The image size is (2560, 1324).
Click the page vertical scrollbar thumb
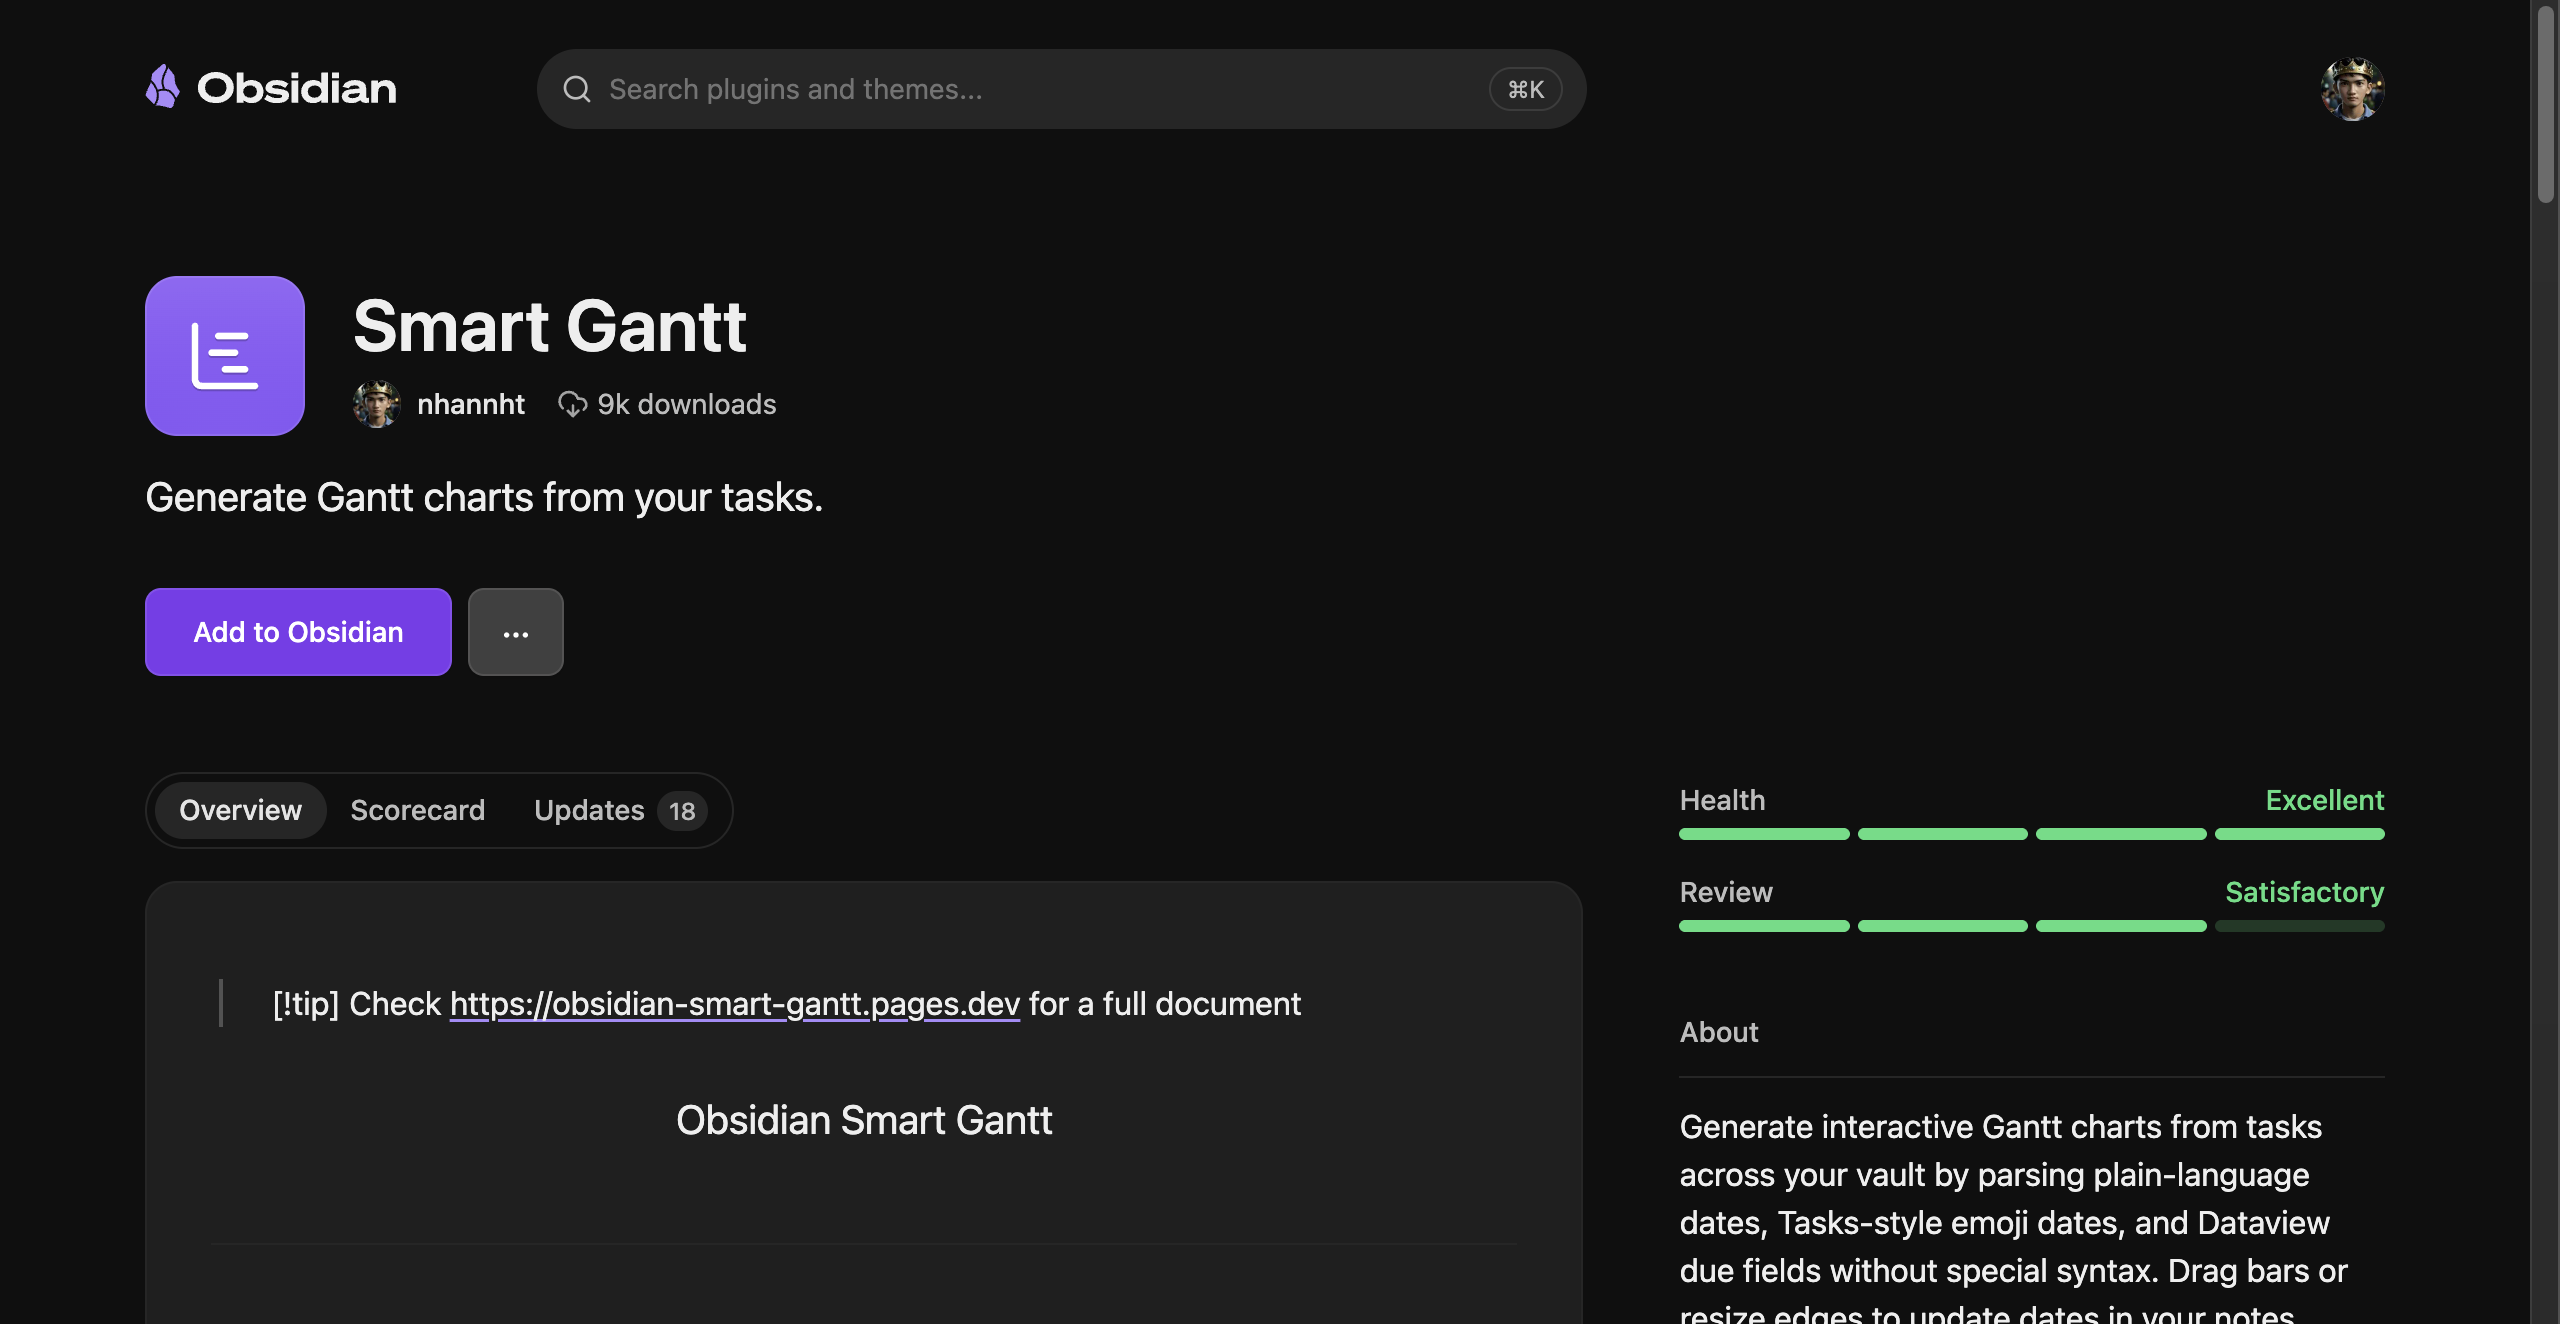(x=2545, y=104)
